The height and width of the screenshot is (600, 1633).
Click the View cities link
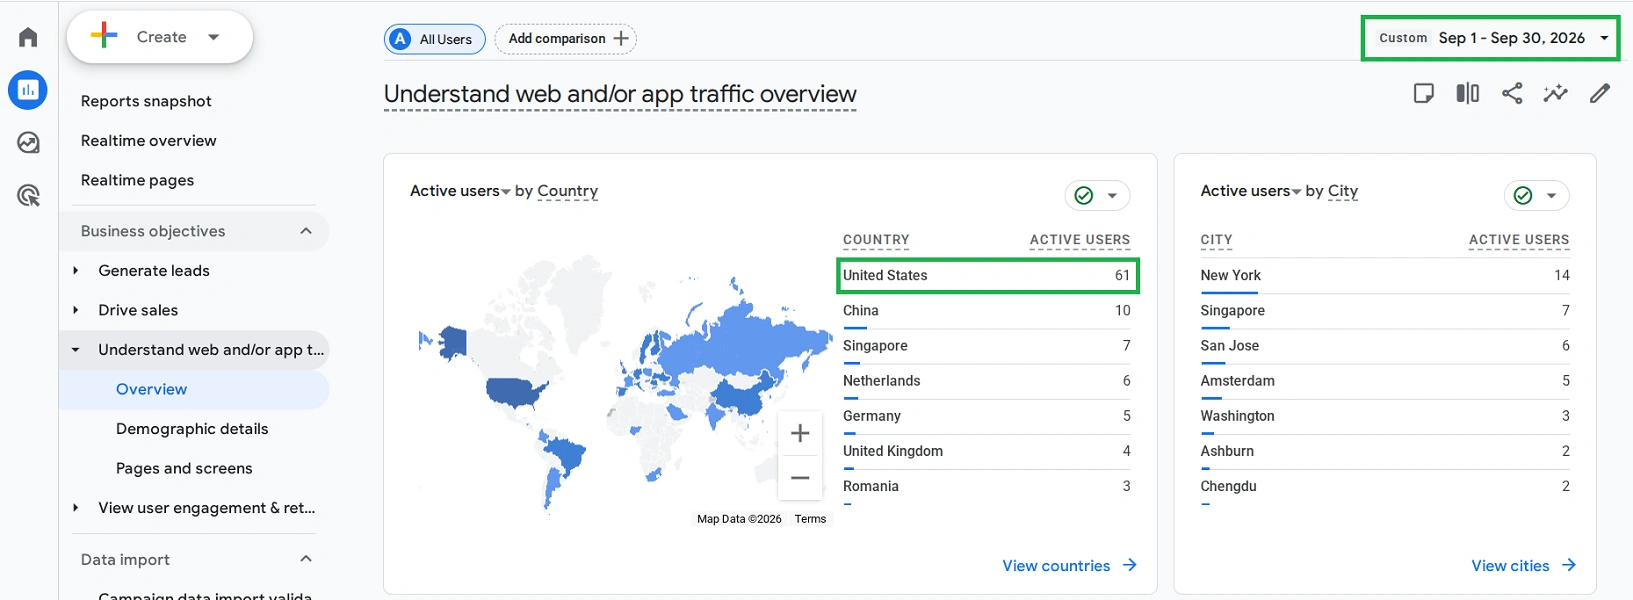click(x=1523, y=566)
